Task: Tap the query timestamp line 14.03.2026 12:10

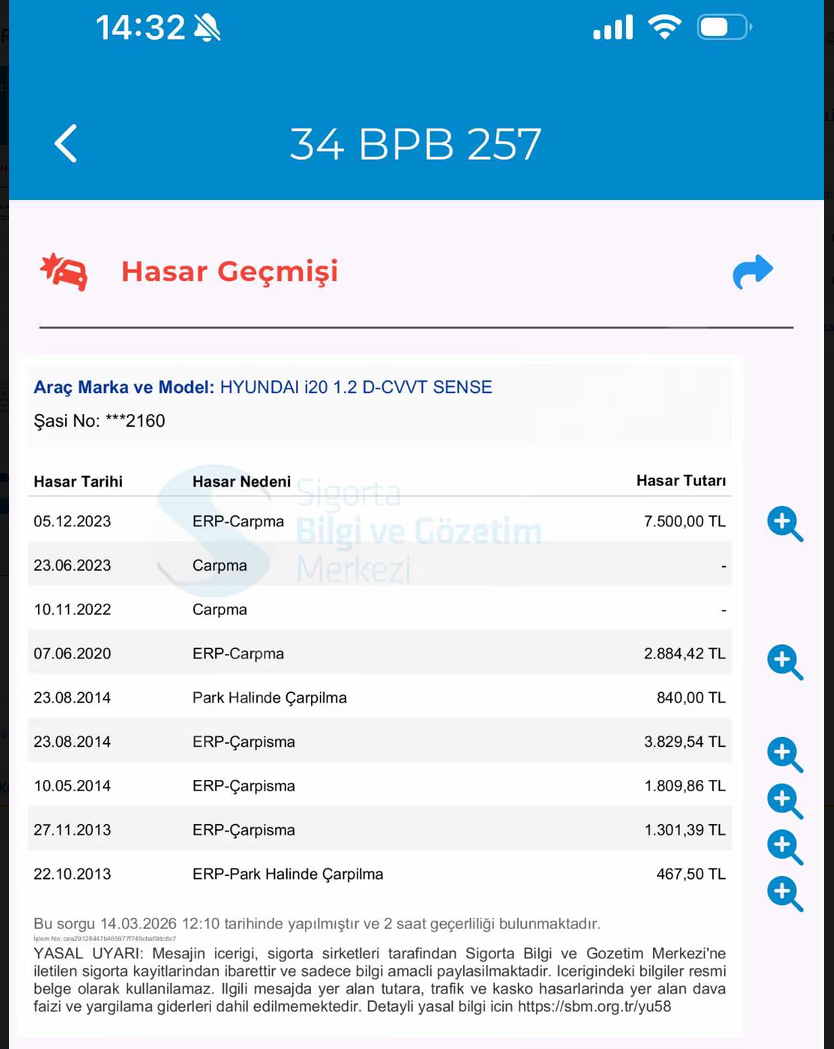Action: click(x=317, y=924)
